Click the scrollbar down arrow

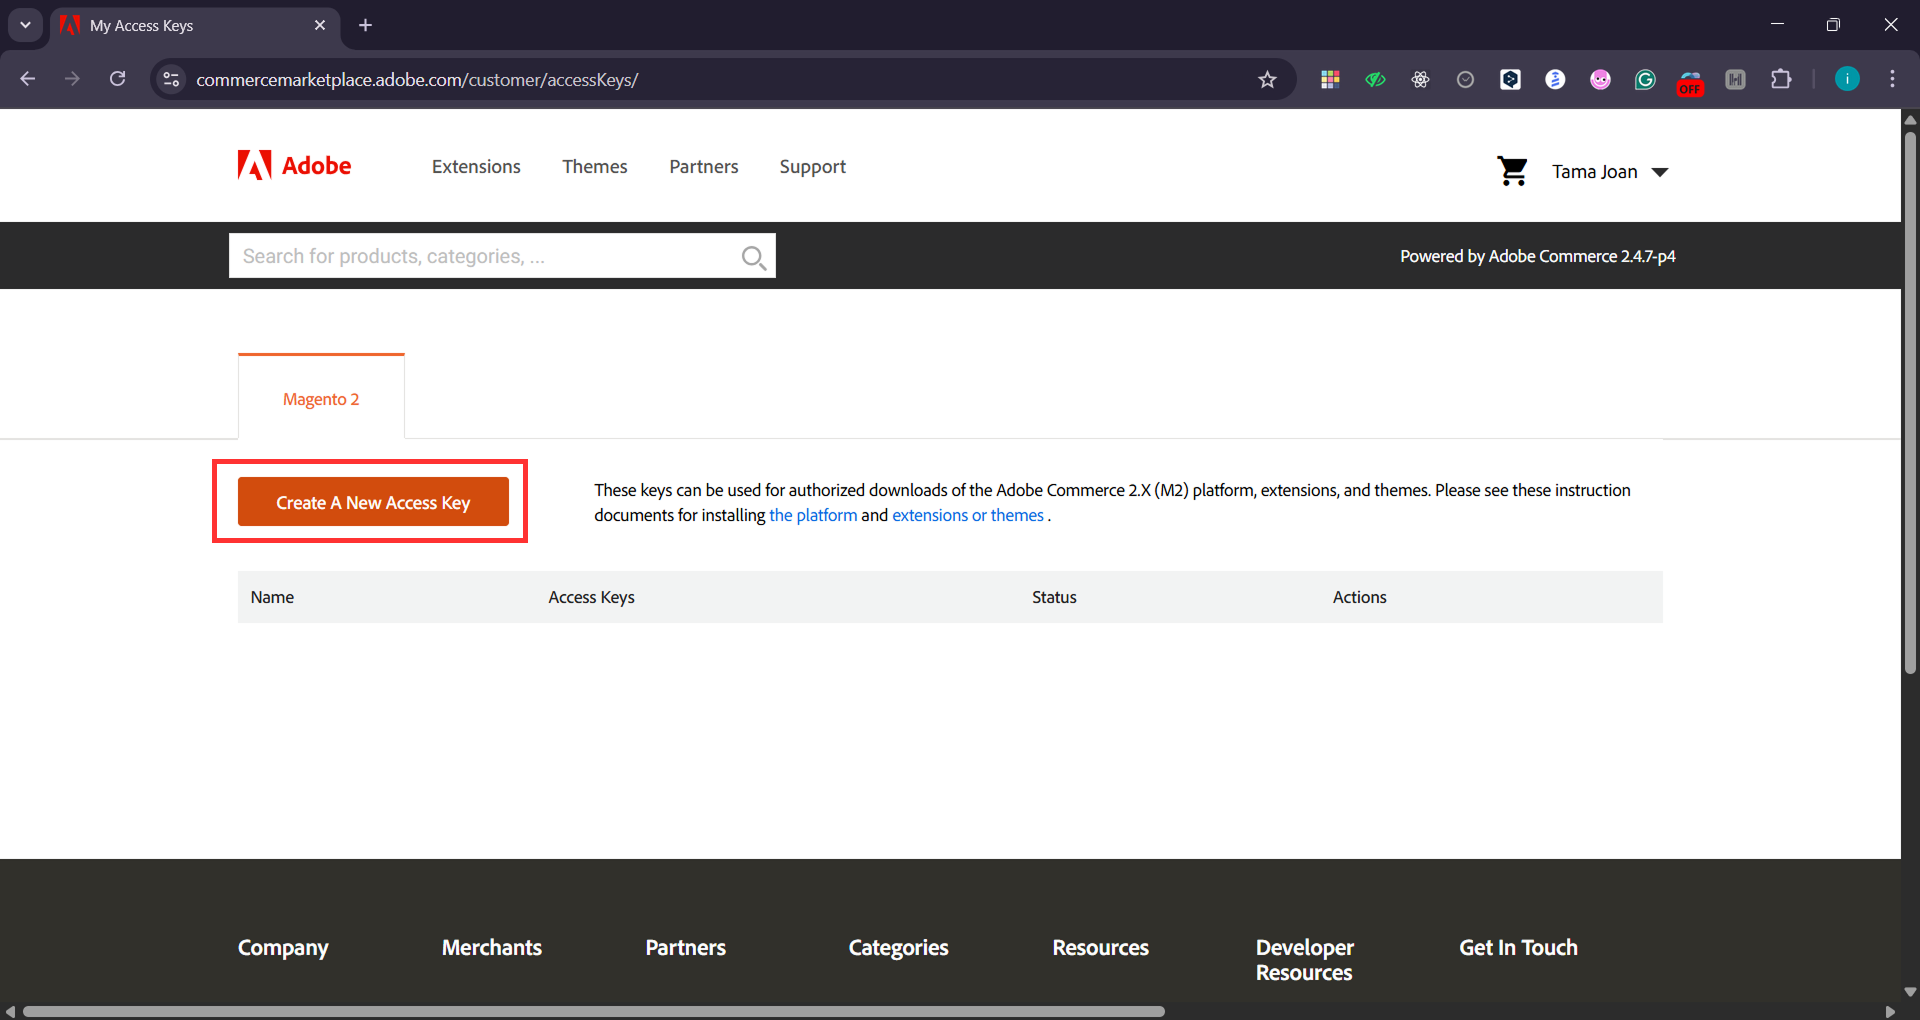[x=1910, y=992]
